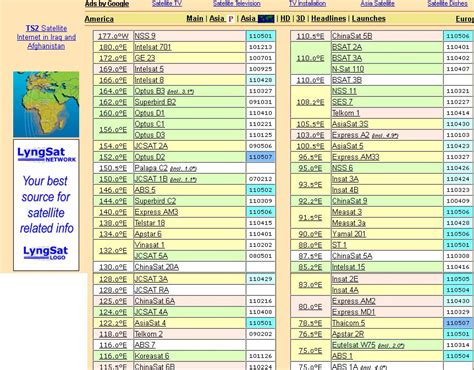Open the AsiaSat 4 satellite link
Viewport: 474px width, 370px height.
tap(150, 323)
